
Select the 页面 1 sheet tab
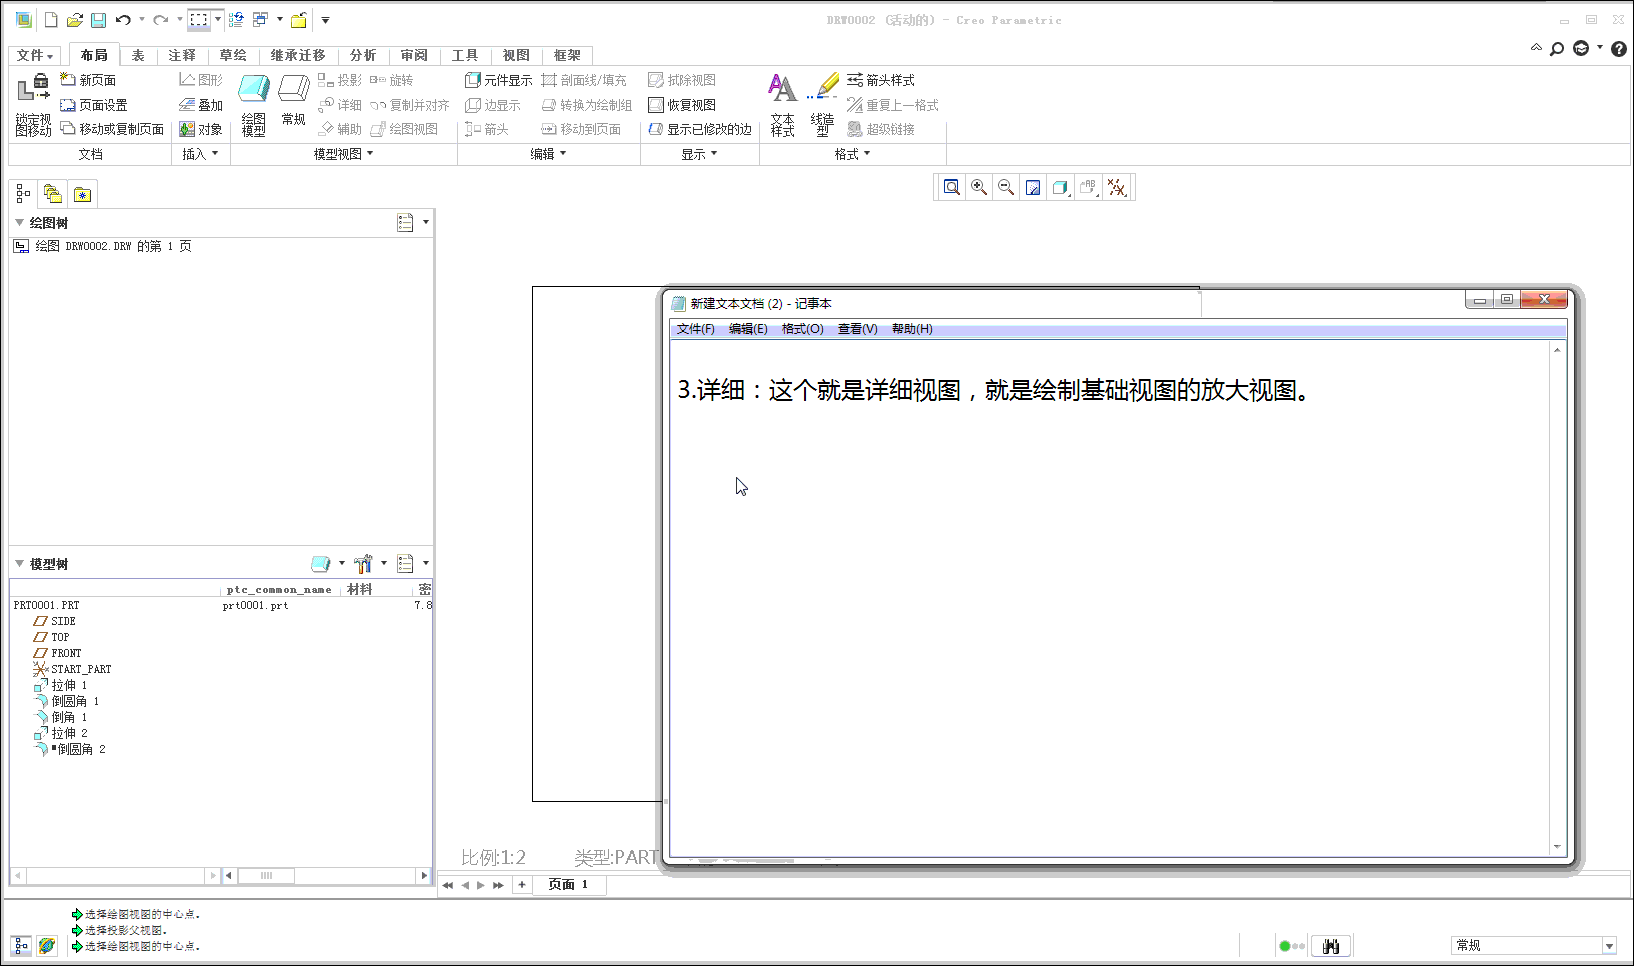(568, 884)
